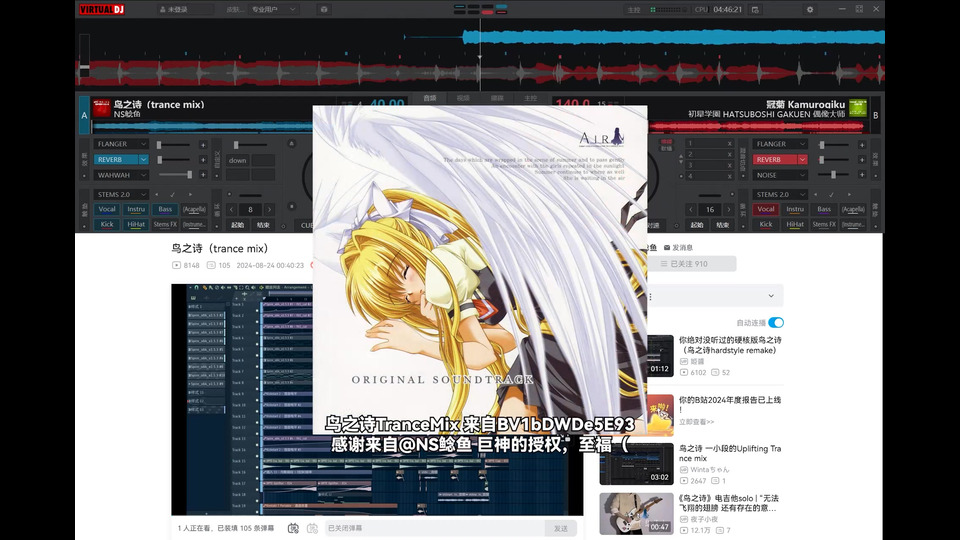Toggle deck A HiHat stem
Viewport: 960px width, 540px height.
136,225
